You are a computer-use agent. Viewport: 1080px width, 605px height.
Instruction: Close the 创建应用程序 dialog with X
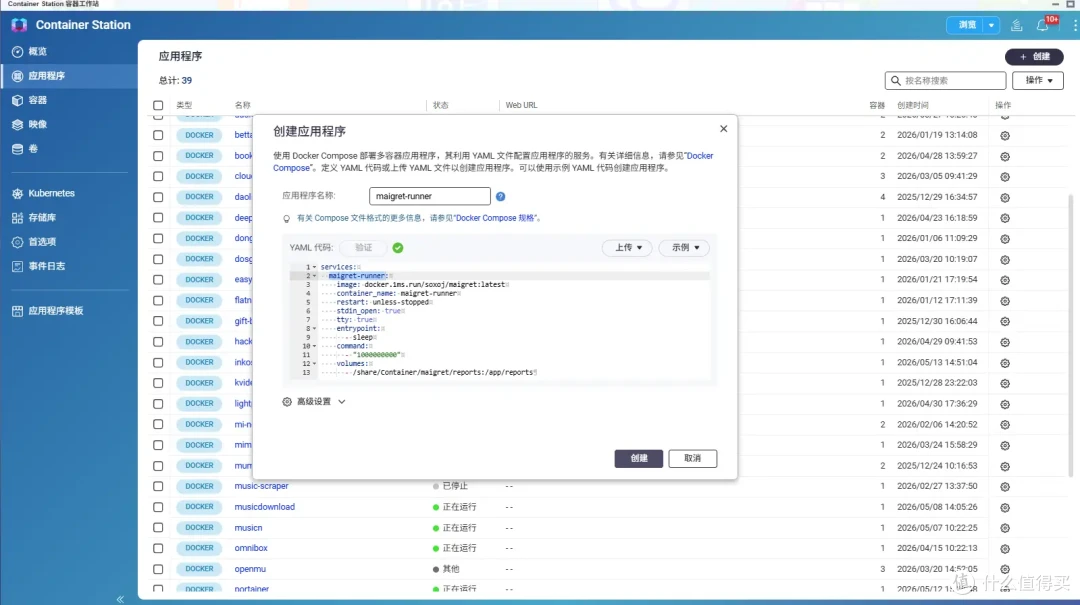pos(723,129)
